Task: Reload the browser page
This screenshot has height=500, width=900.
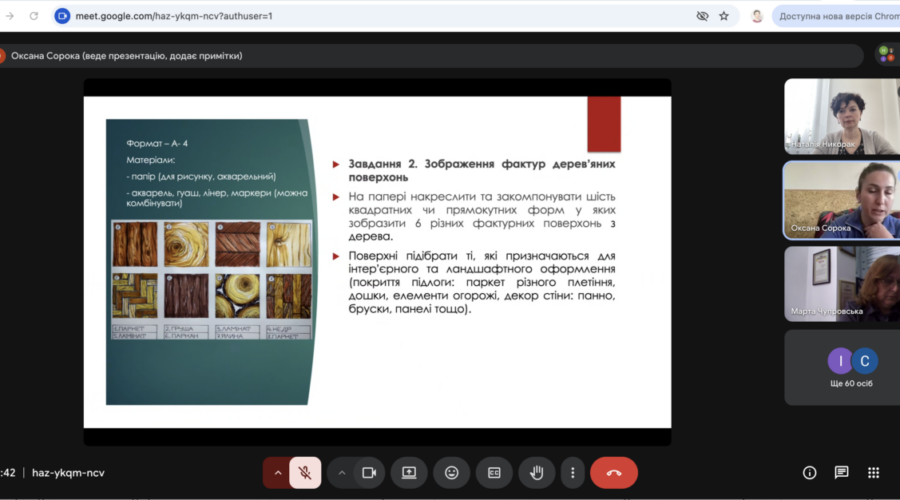Action: click(x=34, y=16)
